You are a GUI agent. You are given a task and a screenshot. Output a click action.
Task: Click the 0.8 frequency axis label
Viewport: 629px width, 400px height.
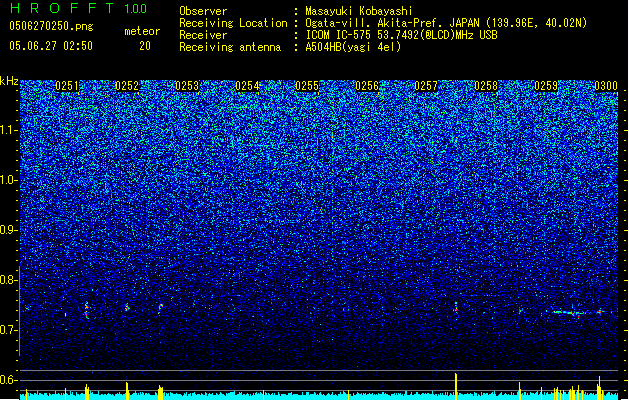[9, 280]
